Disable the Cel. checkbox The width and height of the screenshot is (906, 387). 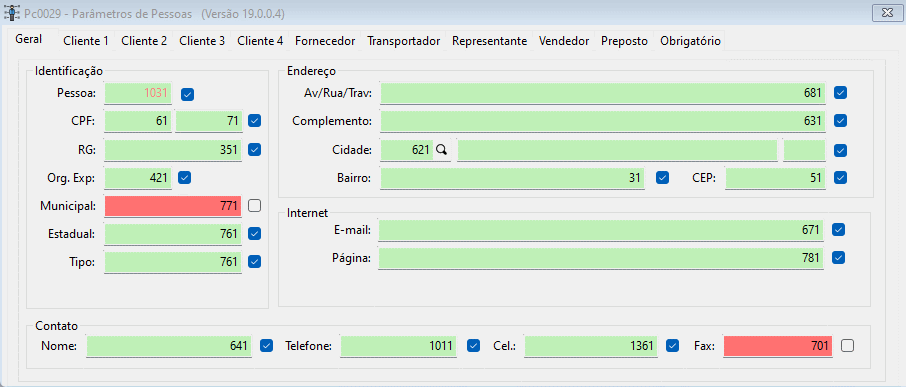point(672,345)
